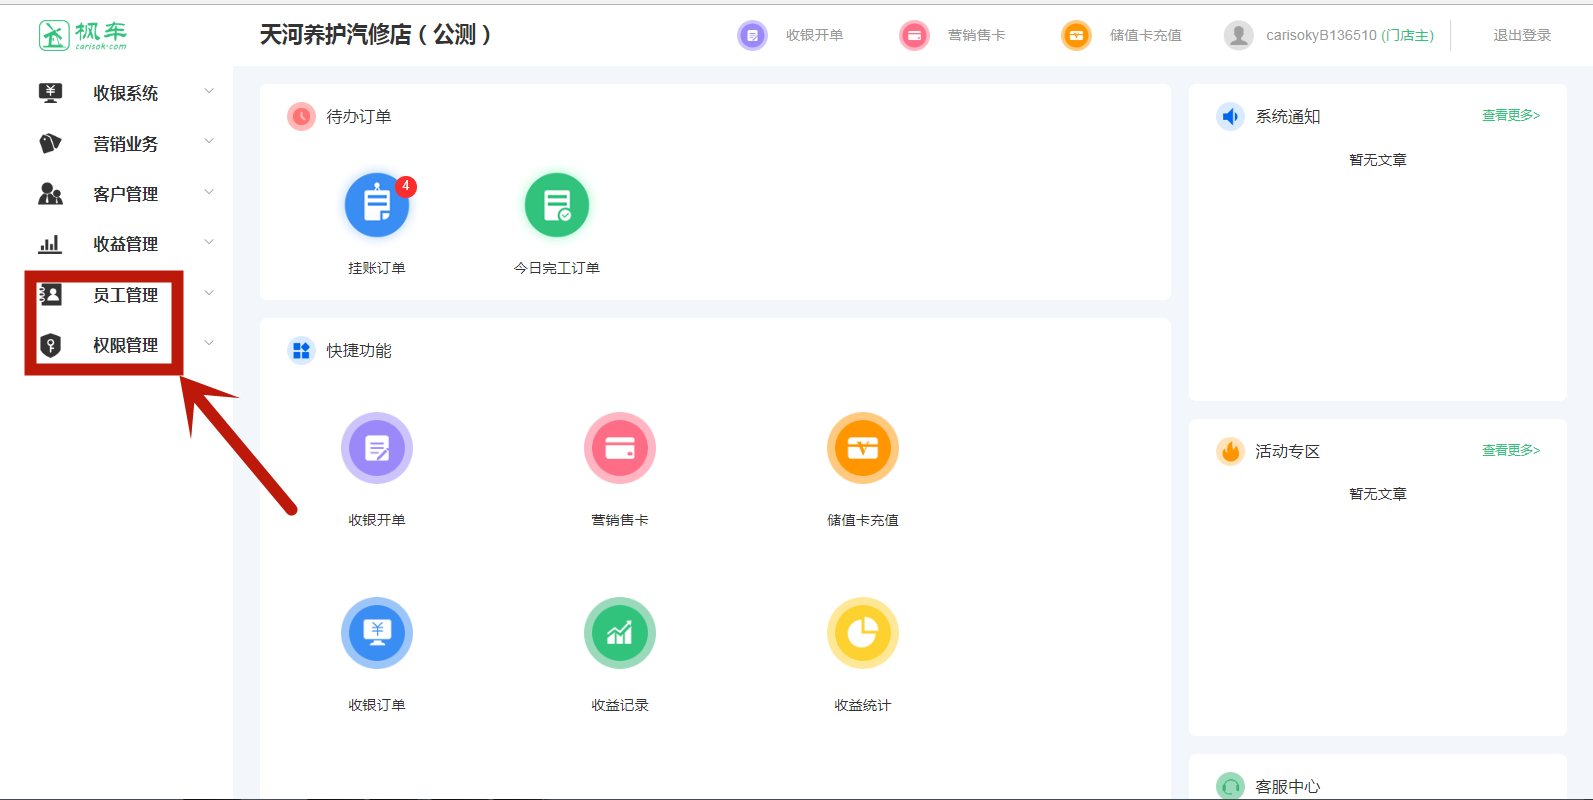The image size is (1593, 800).
Task: Expand the 客户管理 sidebar chevron
Action: pos(209,192)
